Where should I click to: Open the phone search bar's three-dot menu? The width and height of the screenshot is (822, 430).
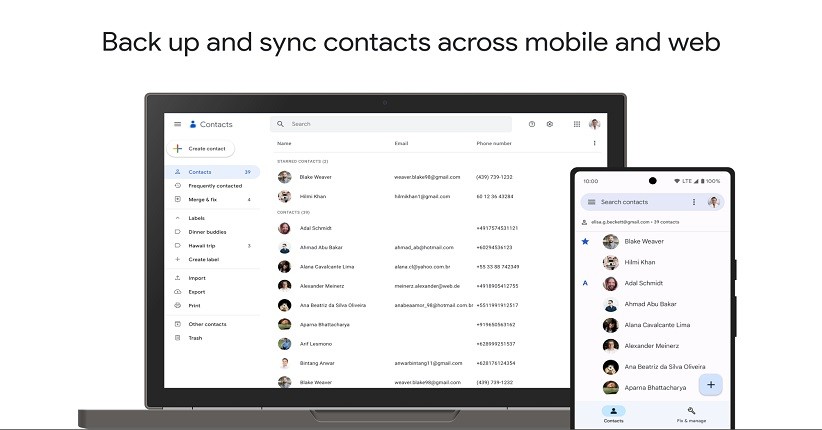tap(694, 202)
